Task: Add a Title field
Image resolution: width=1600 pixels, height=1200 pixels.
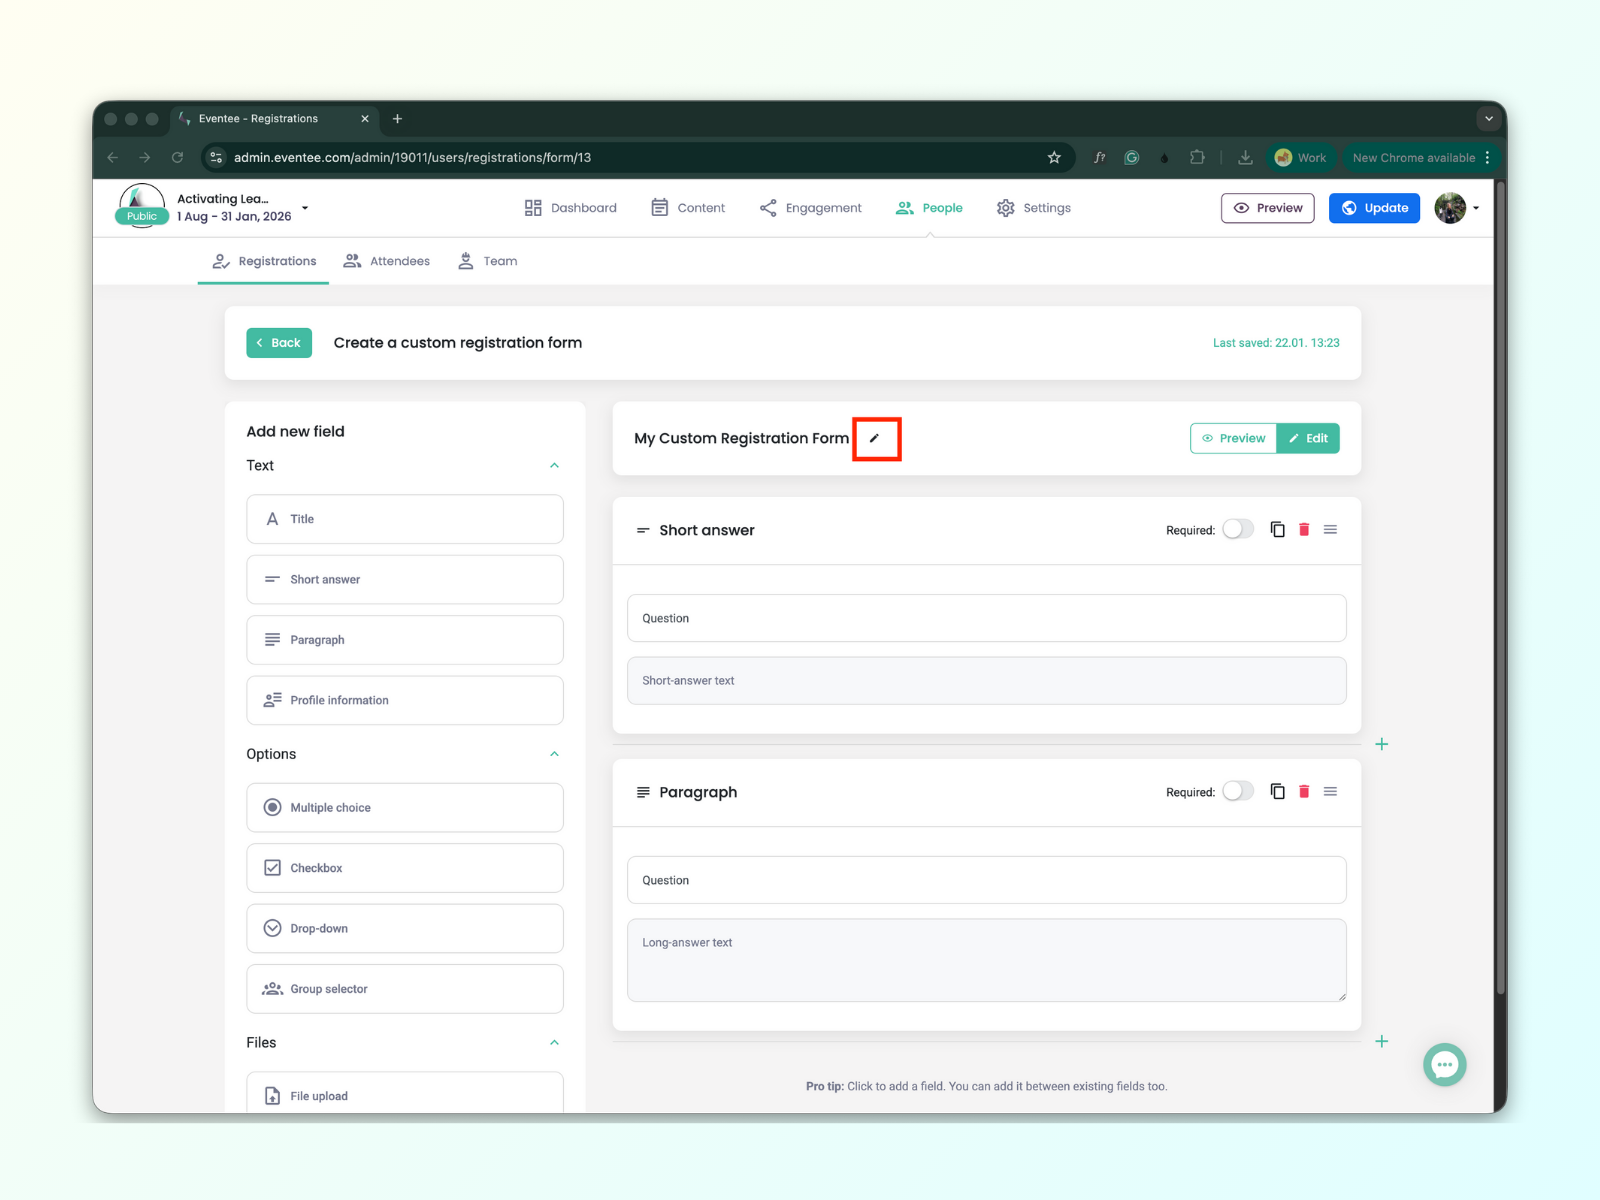Action: pos(405,519)
